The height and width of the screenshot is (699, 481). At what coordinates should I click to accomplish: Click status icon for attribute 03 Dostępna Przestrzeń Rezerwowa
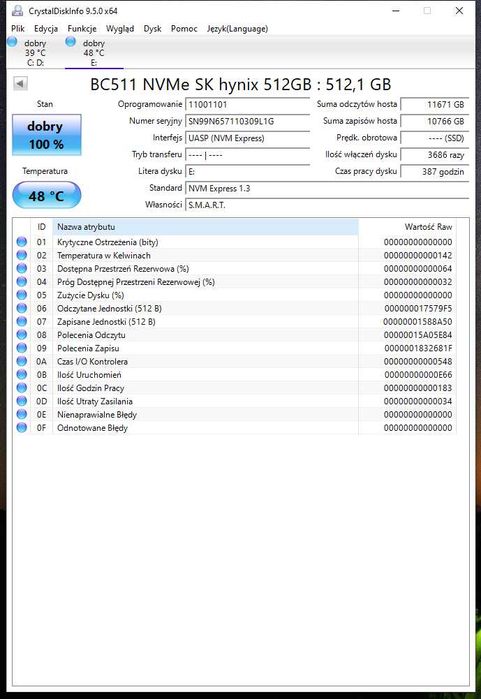pos(21,268)
